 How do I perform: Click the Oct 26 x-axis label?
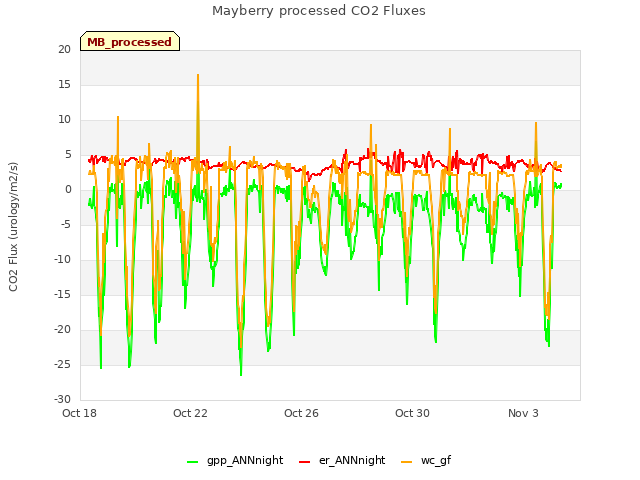301,413
